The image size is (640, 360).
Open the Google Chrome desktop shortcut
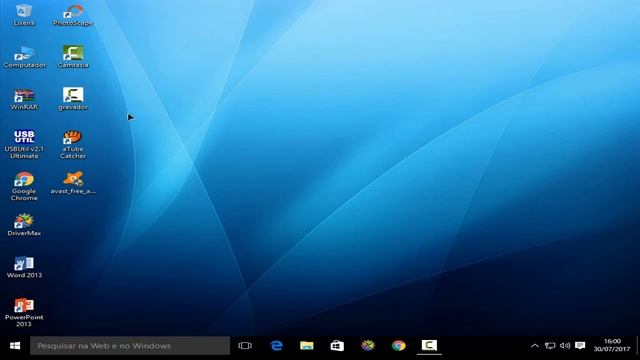pyautogui.click(x=24, y=187)
